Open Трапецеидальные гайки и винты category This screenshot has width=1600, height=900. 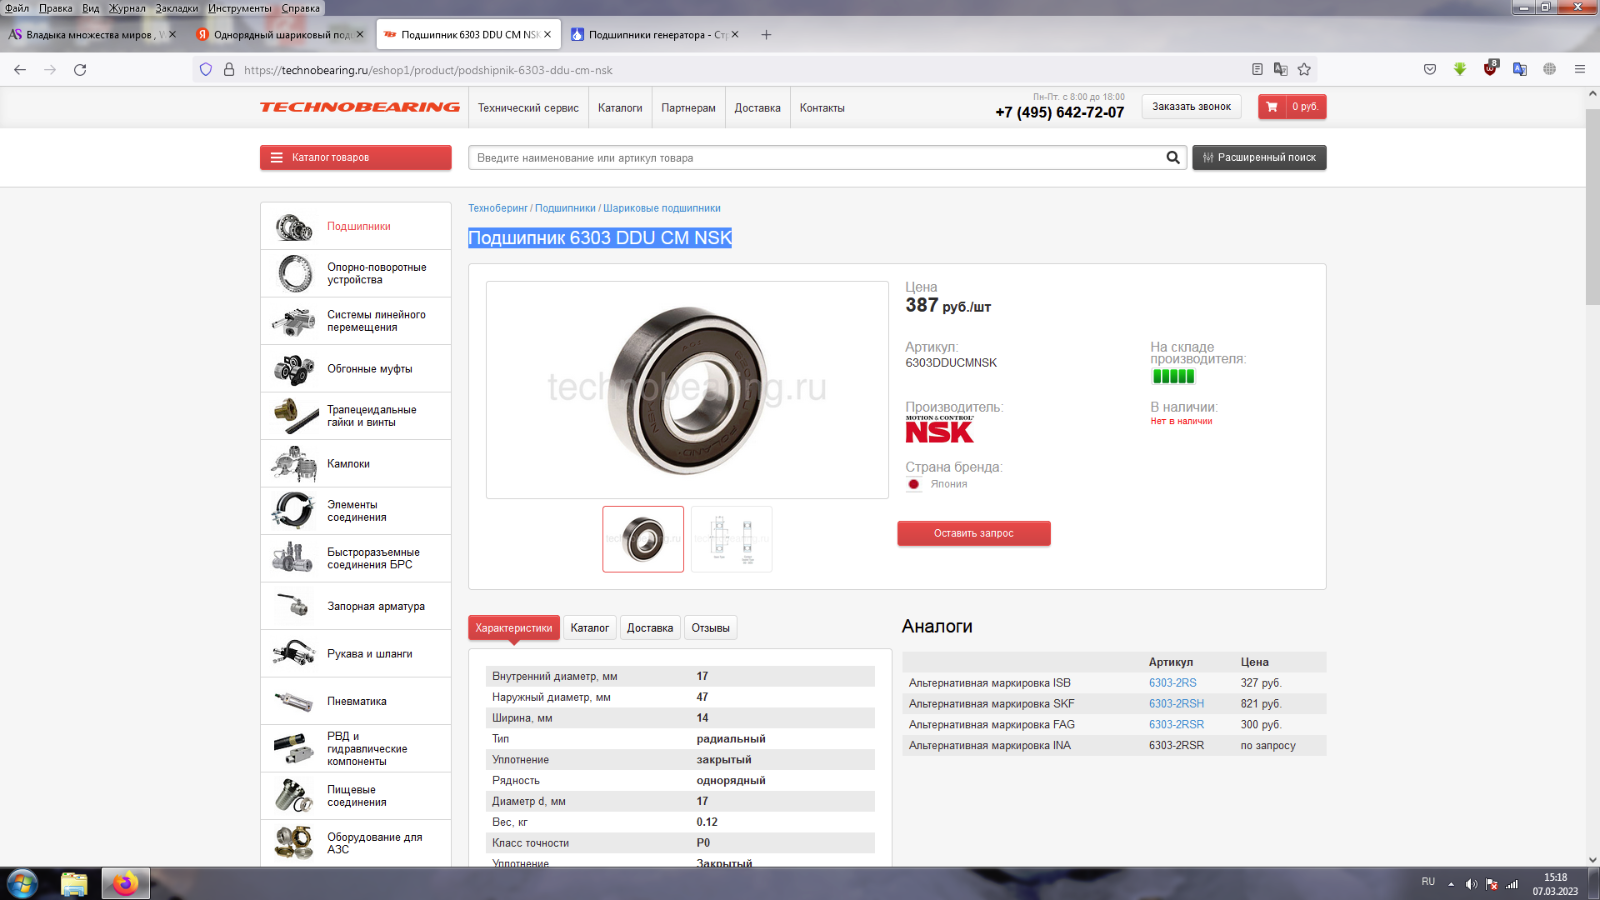point(356,416)
